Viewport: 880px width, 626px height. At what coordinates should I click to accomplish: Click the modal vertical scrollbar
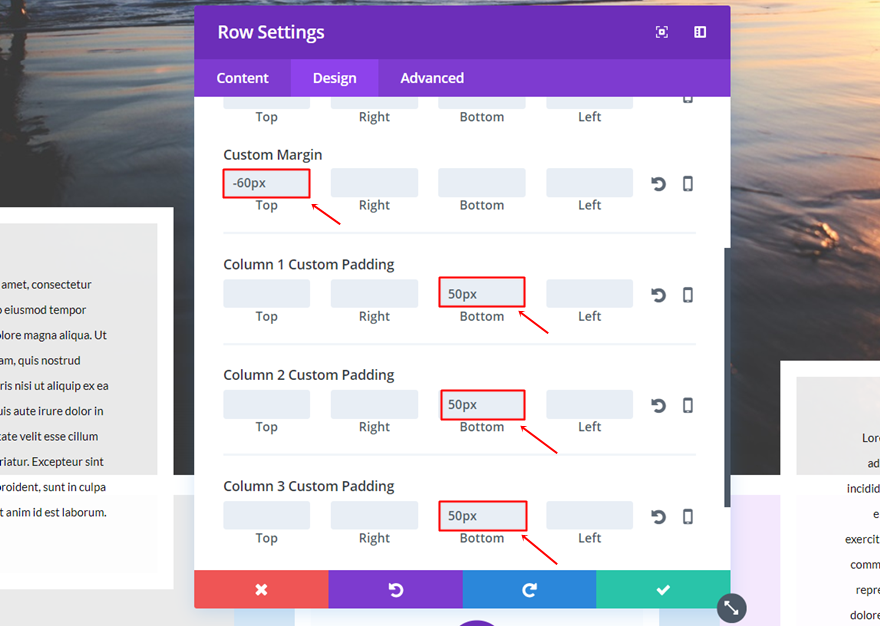coord(727,377)
